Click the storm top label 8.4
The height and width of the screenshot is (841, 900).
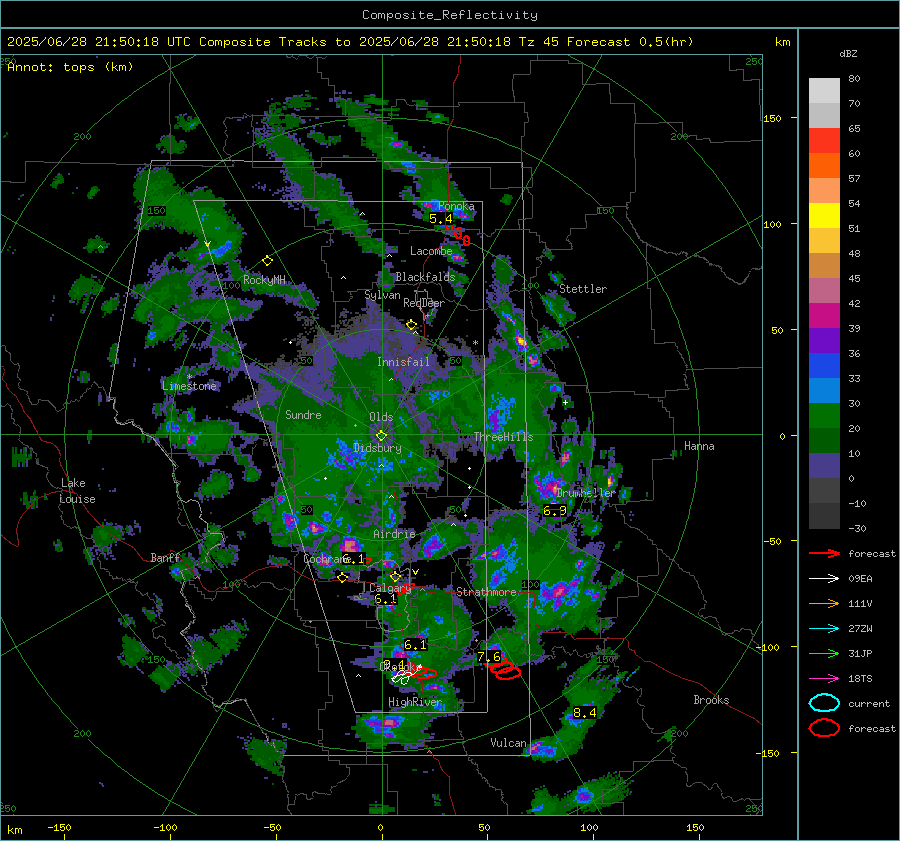click(584, 712)
